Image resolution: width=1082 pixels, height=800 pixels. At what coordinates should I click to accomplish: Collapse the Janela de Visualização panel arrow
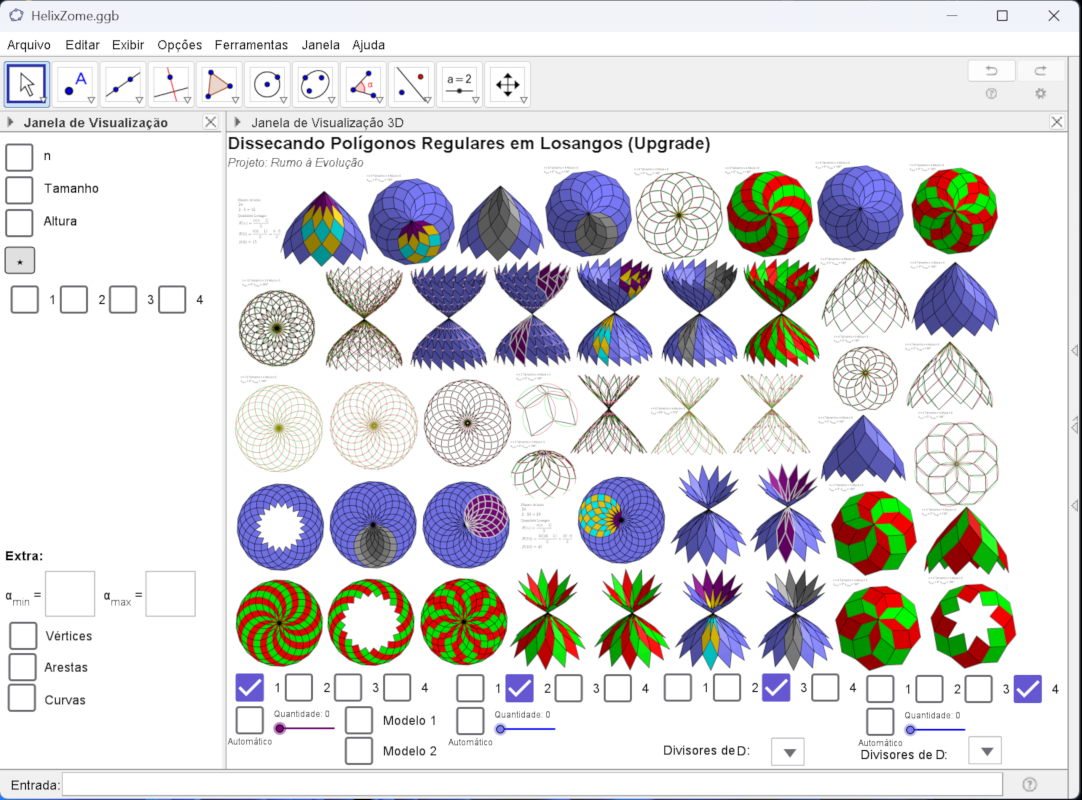click(x=10, y=123)
